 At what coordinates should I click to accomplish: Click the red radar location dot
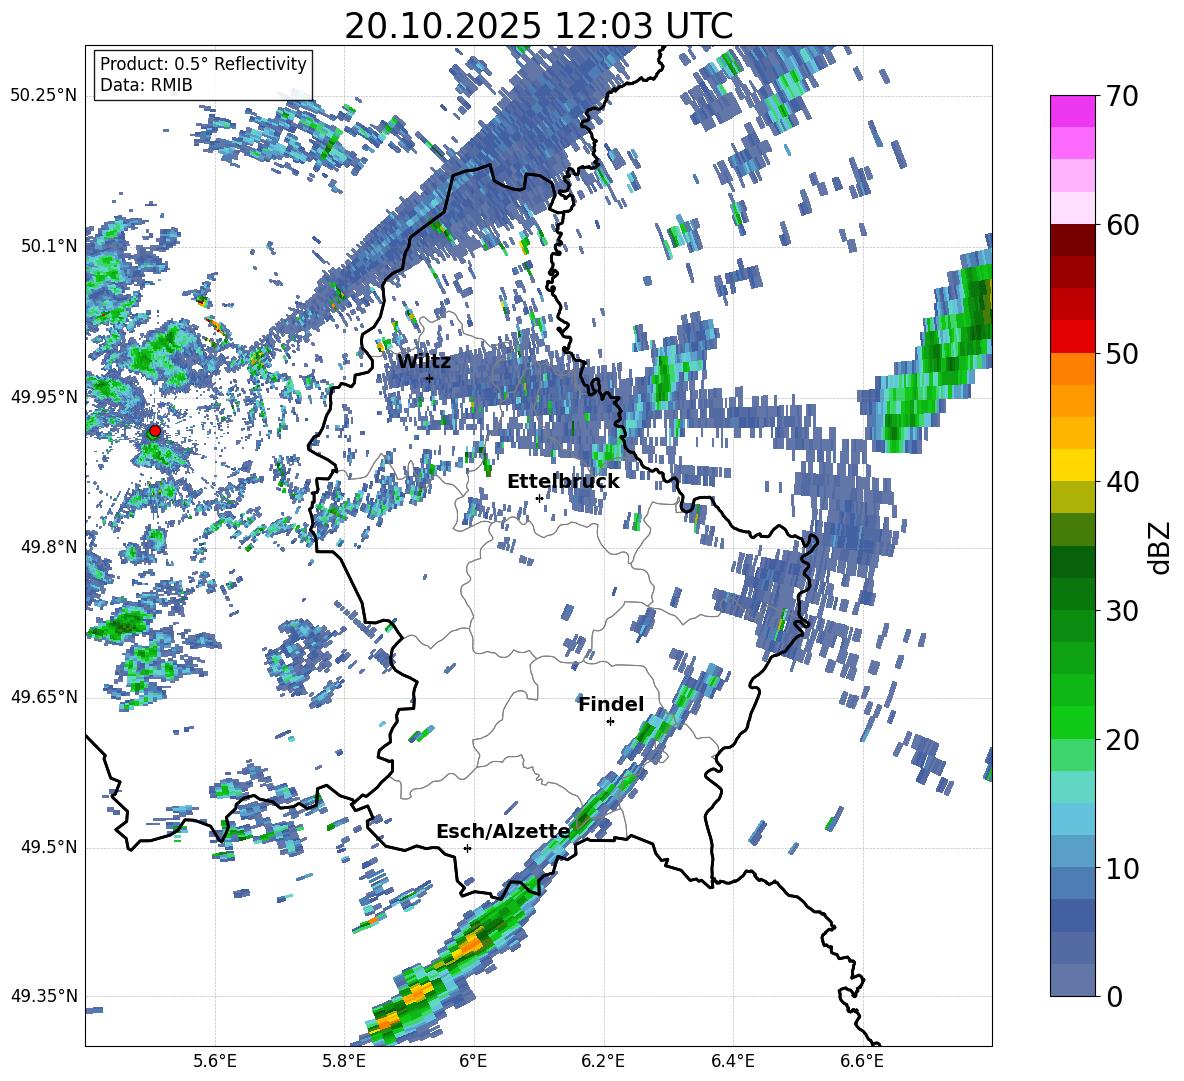pos(155,430)
